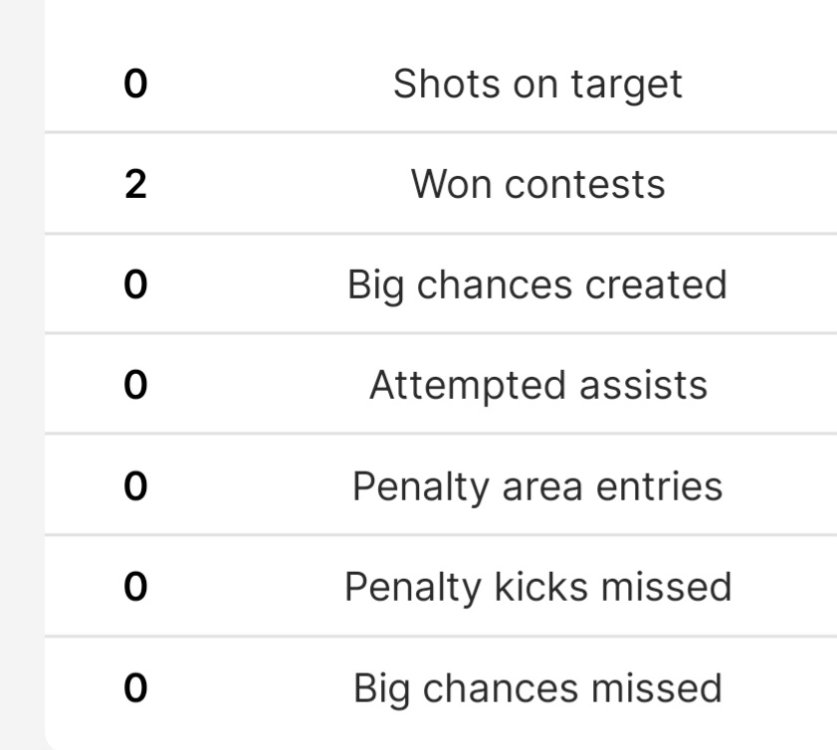Click the zero beside Penalty kicks missed
The image size is (837, 750).
click(135, 586)
